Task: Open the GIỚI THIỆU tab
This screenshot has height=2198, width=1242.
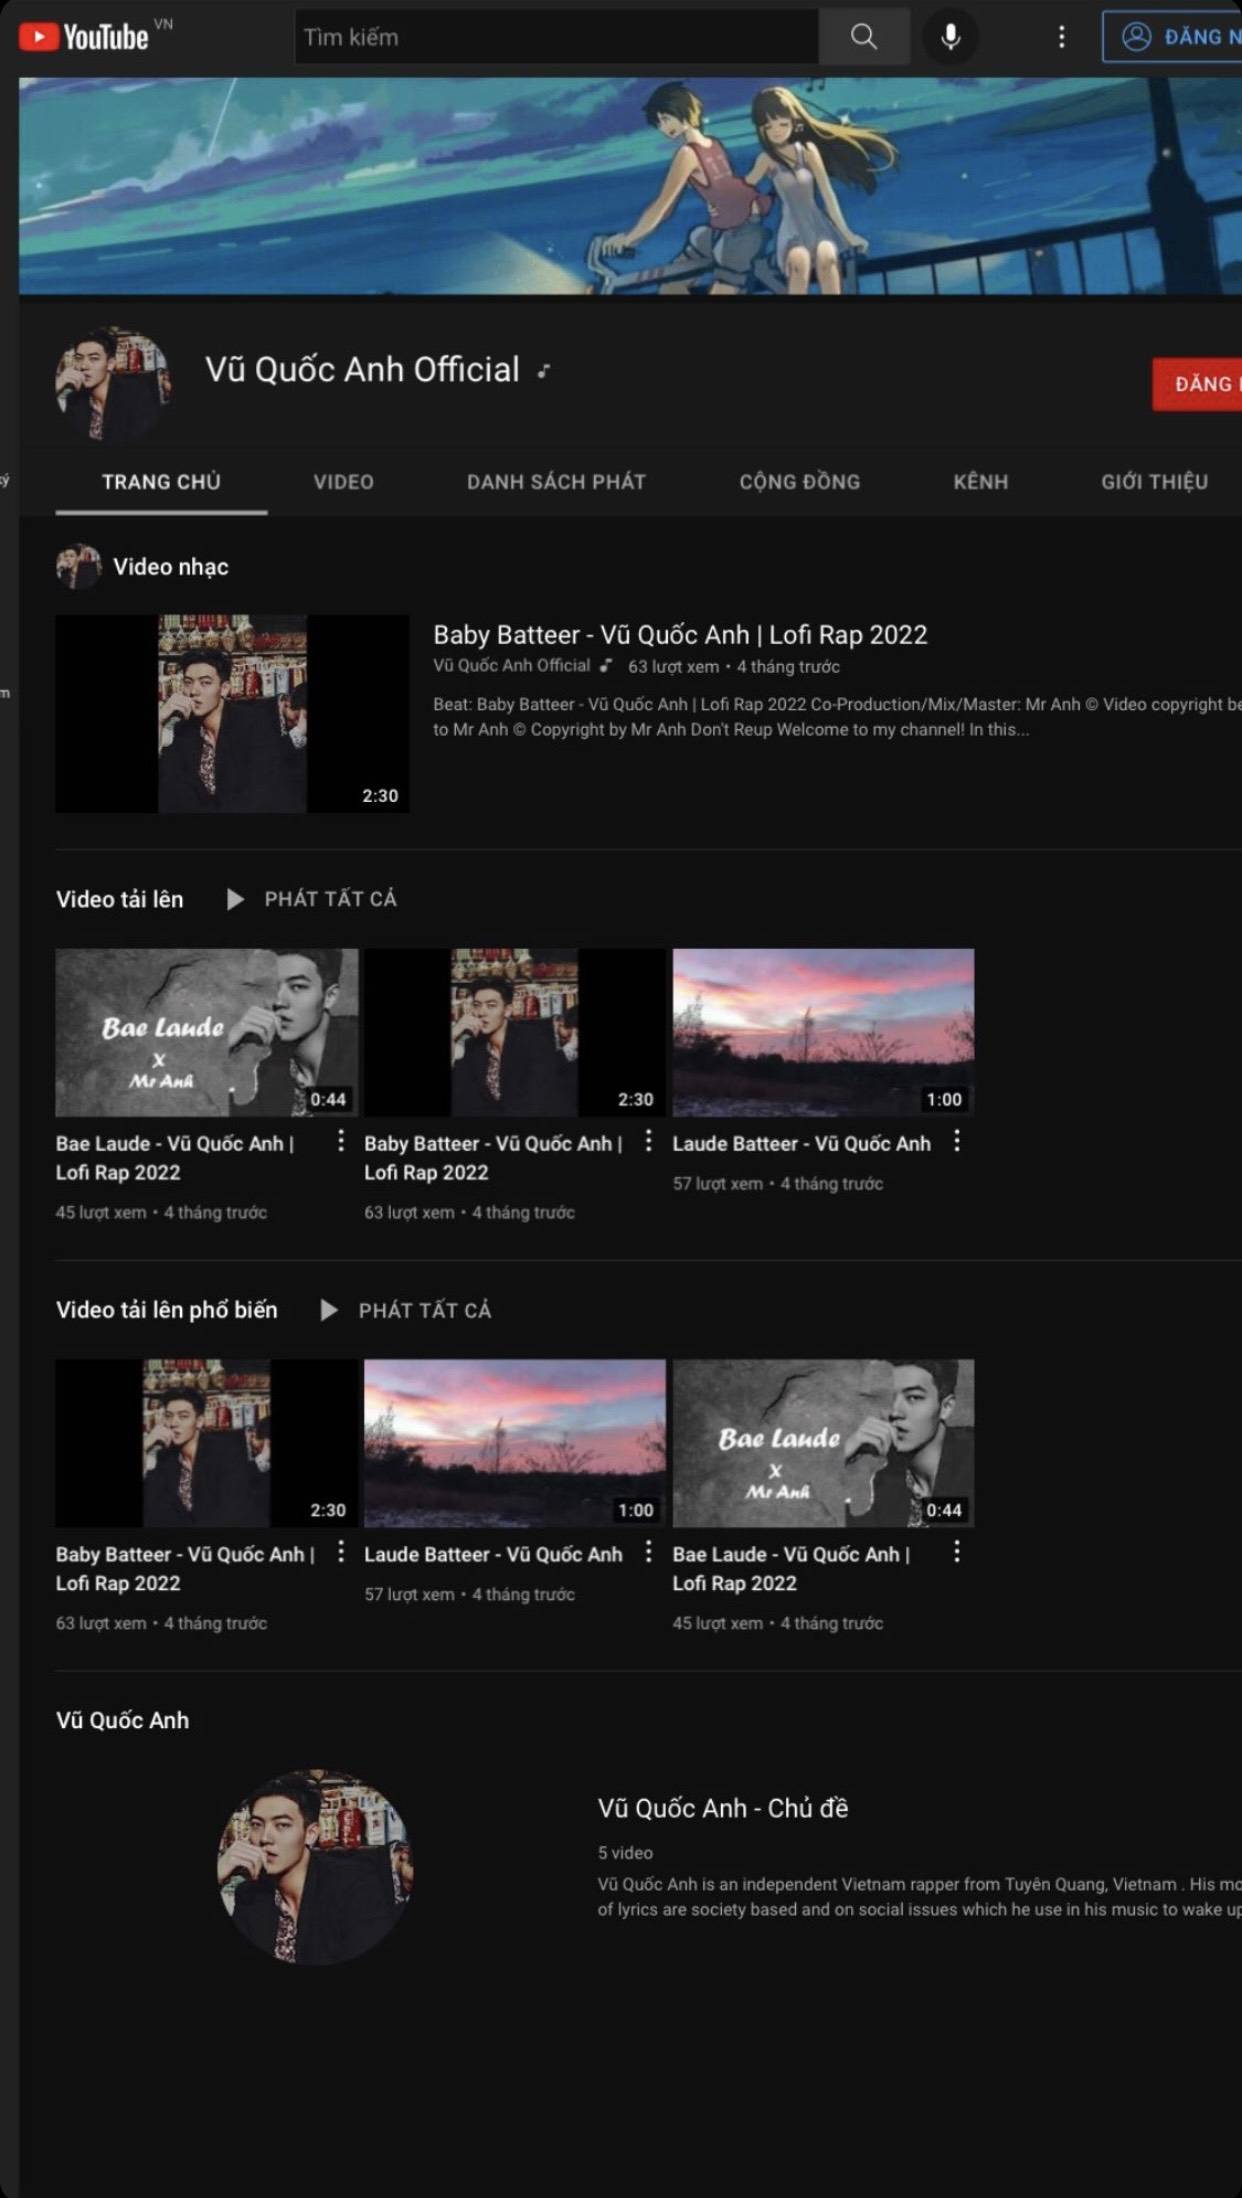Action: pyautogui.click(x=1154, y=482)
